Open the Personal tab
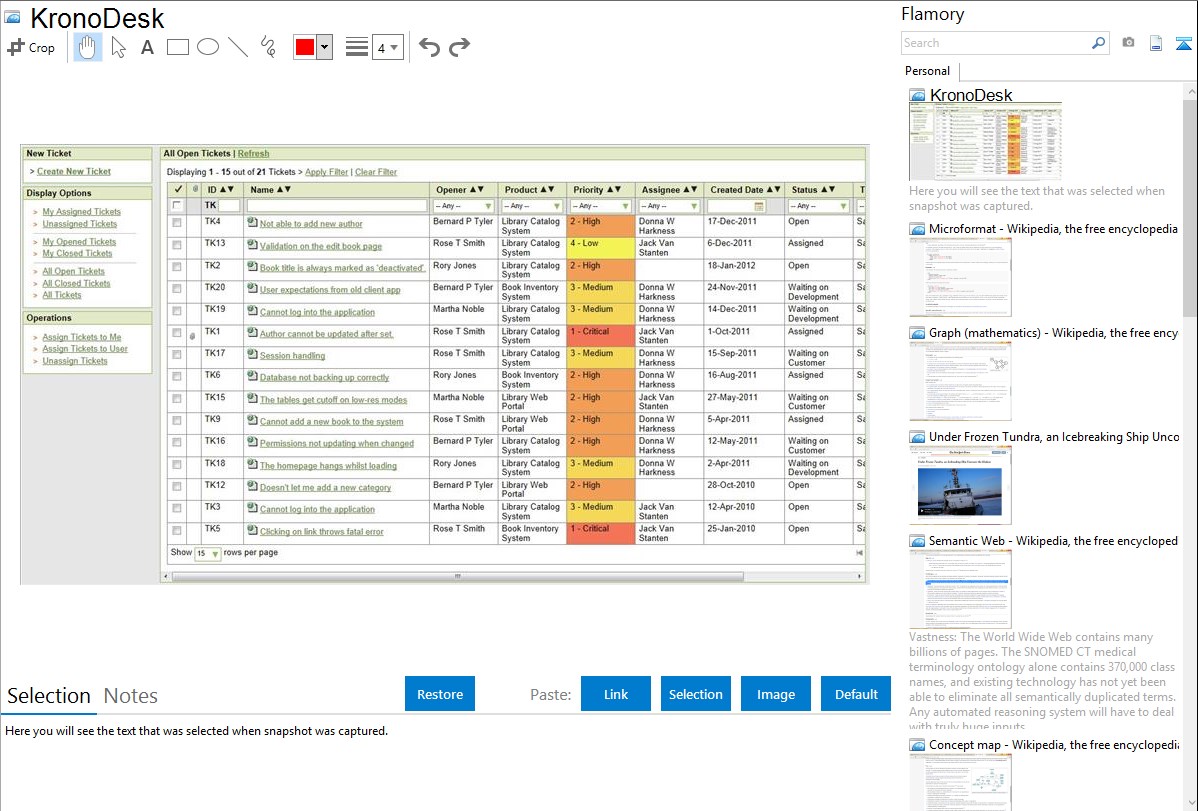 (927, 71)
